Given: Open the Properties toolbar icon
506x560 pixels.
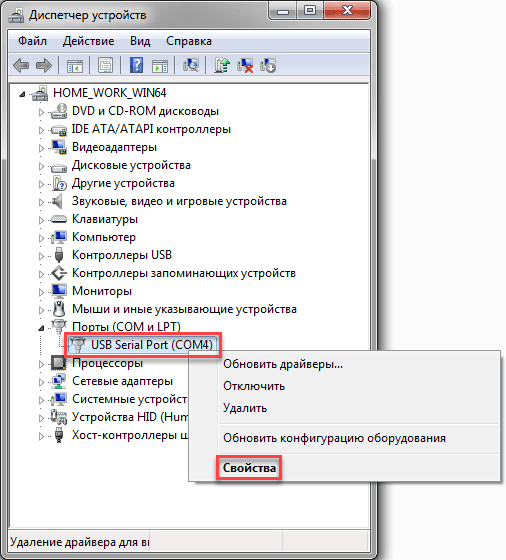Looking at the screenshot, I should pos(105,66).
